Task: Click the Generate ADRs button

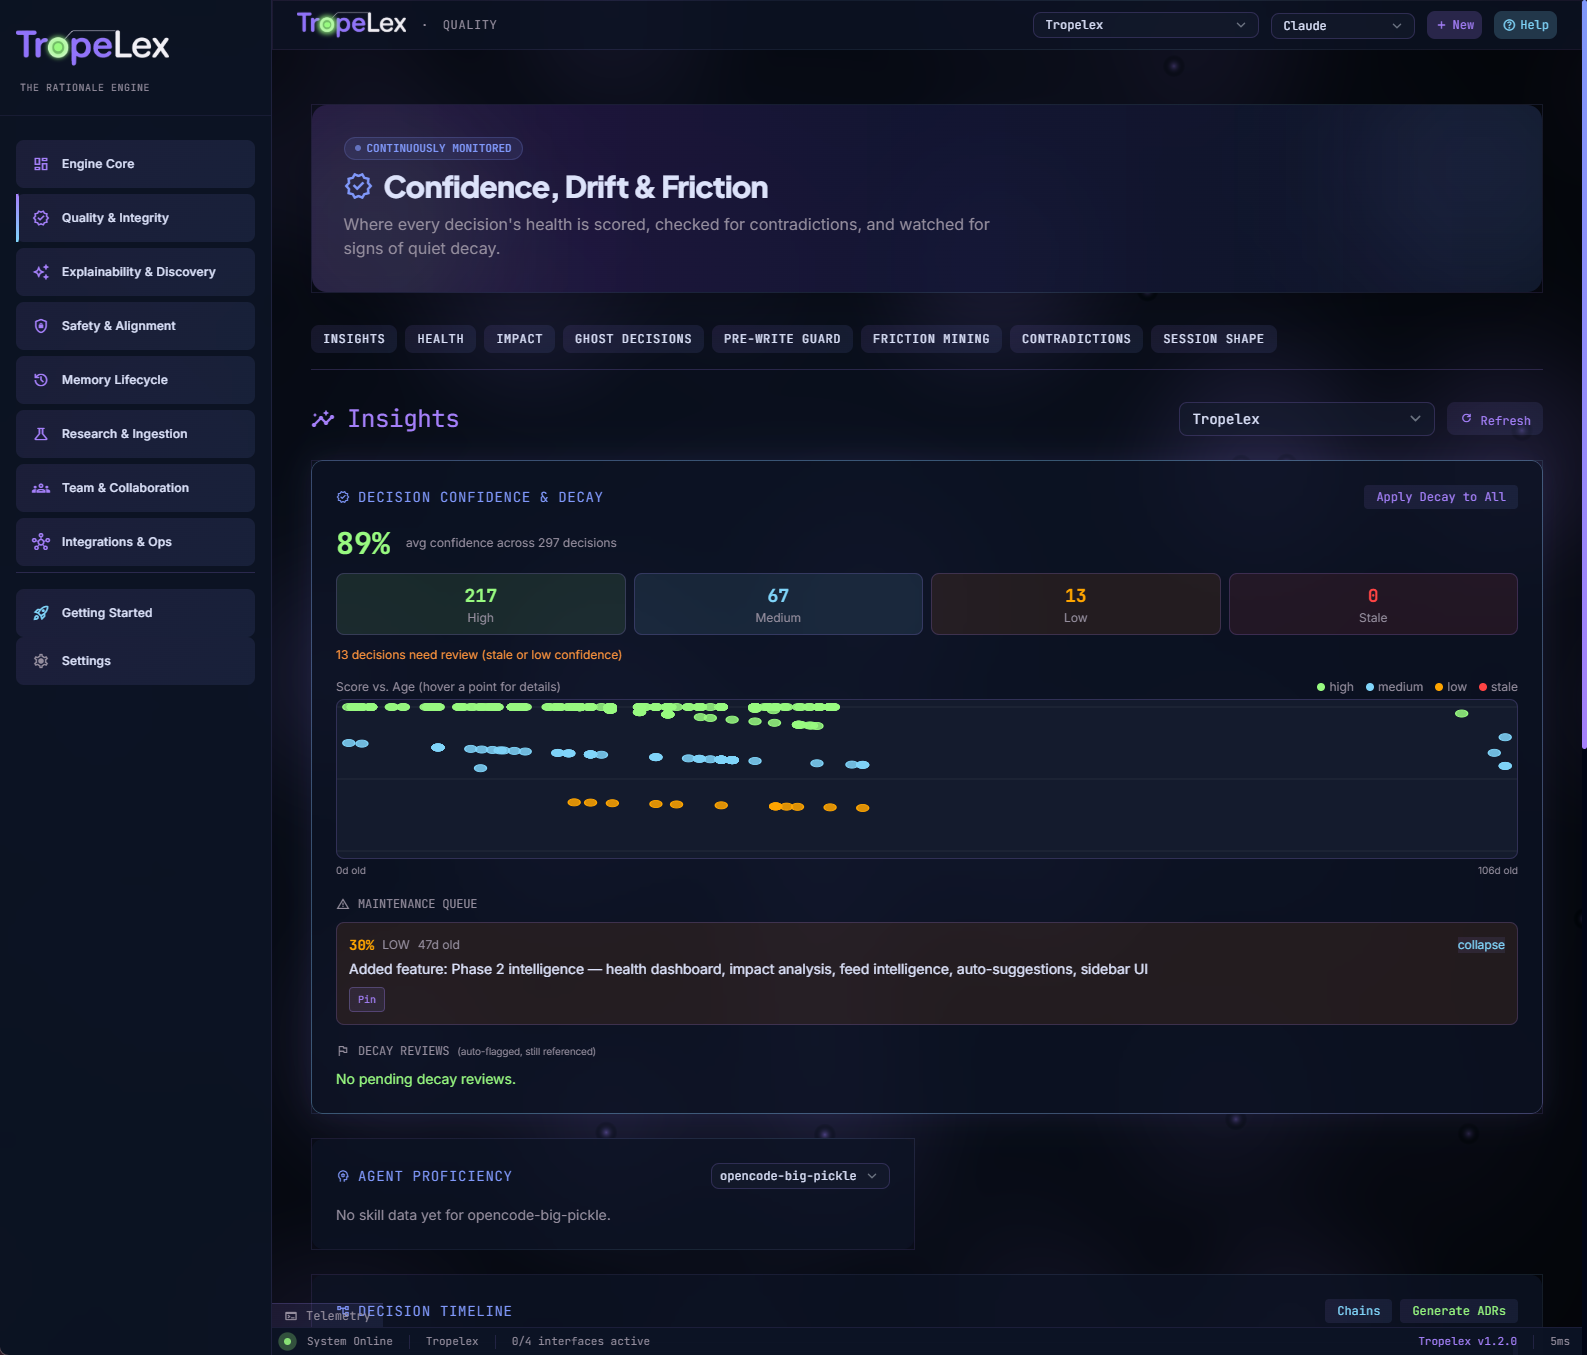Action: point(1459,1311)
